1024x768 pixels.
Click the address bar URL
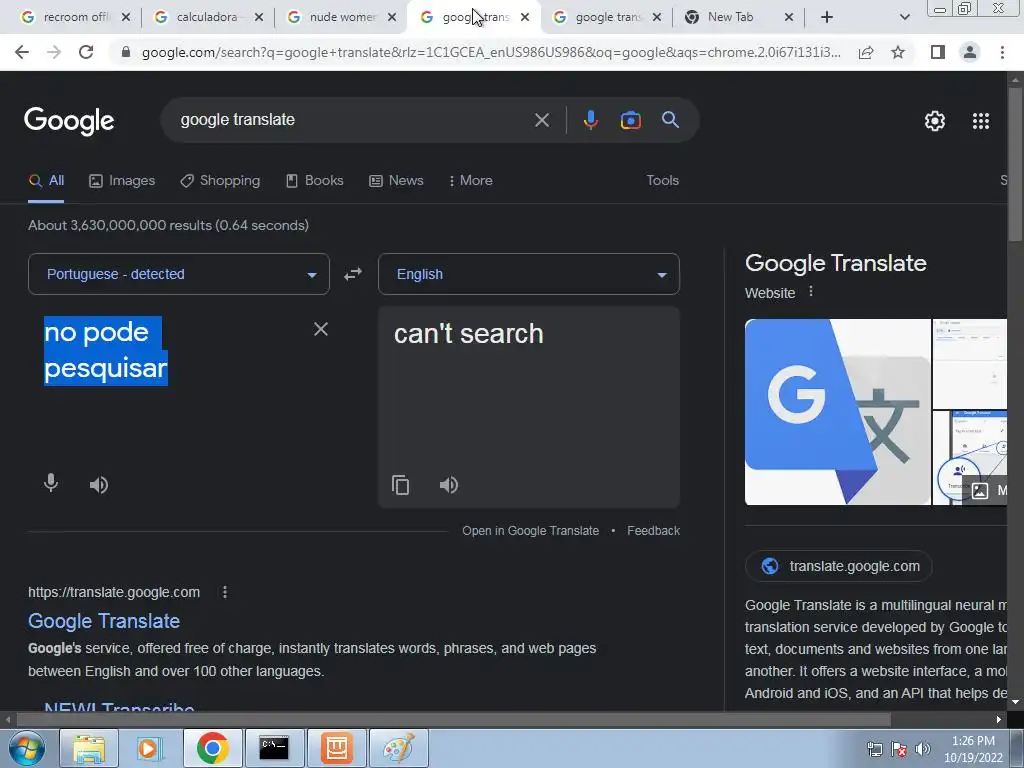tap(491, 52)
